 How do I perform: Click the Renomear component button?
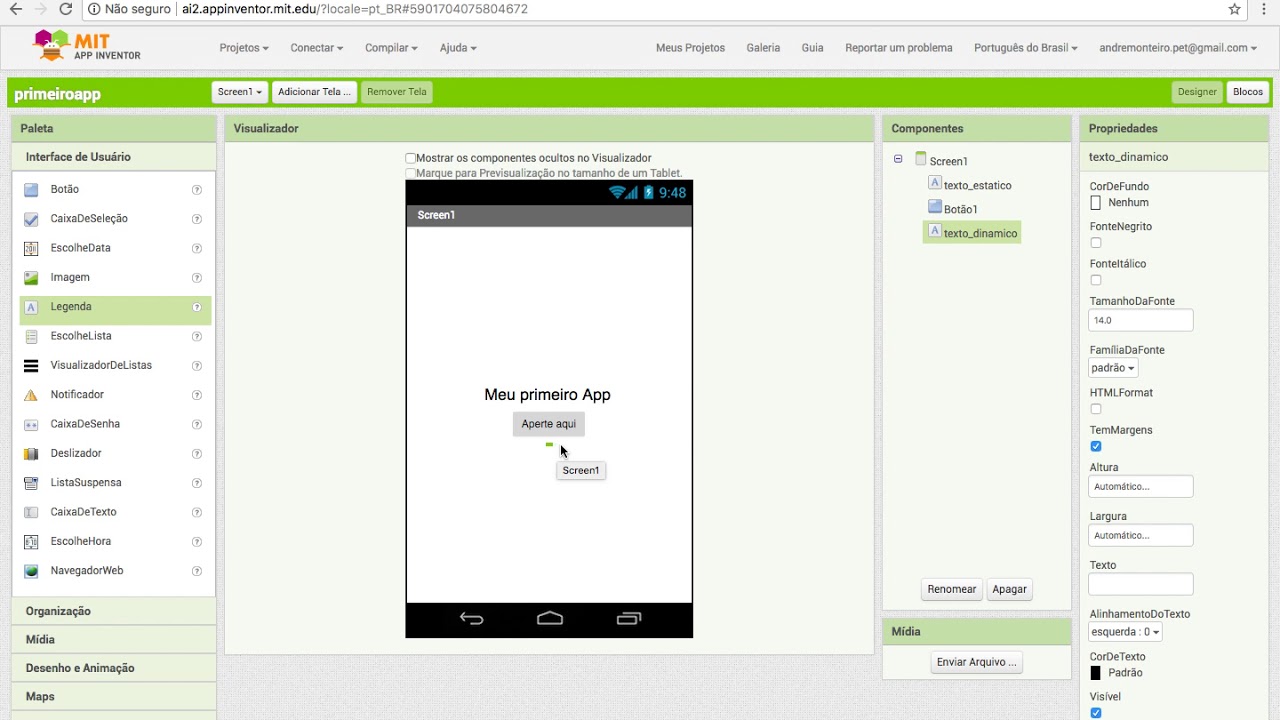tap(951, 589)
